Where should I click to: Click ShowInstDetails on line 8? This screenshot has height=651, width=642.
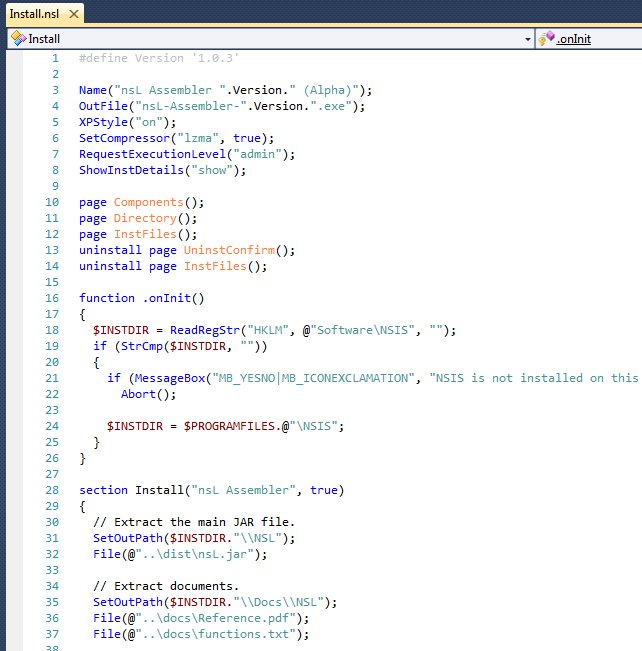(x=131, y=170)
